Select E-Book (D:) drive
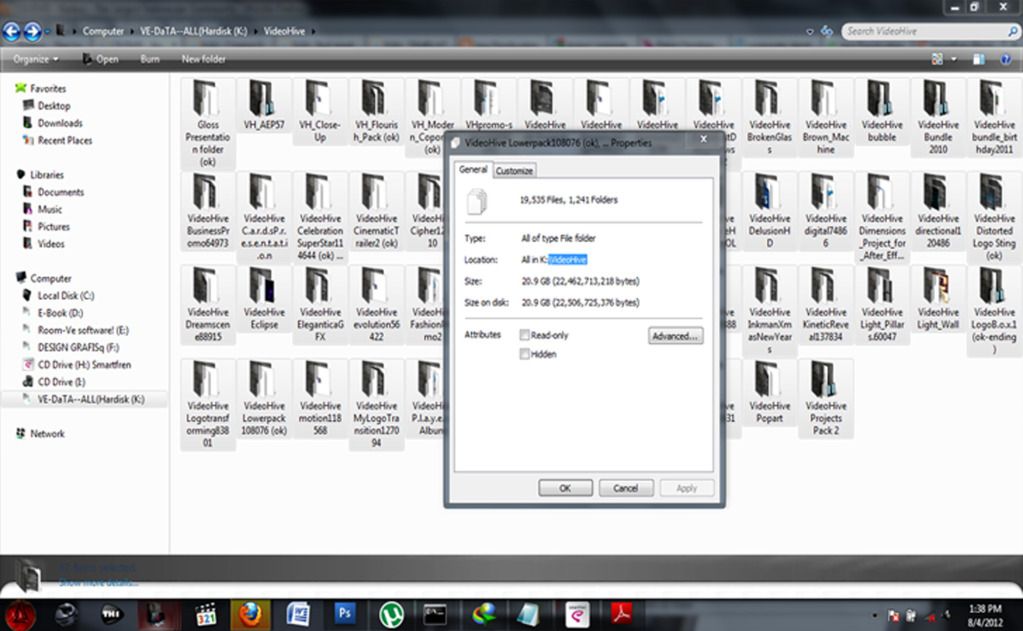Viewport: 1023px width, 631px height. tap(60, 313)
